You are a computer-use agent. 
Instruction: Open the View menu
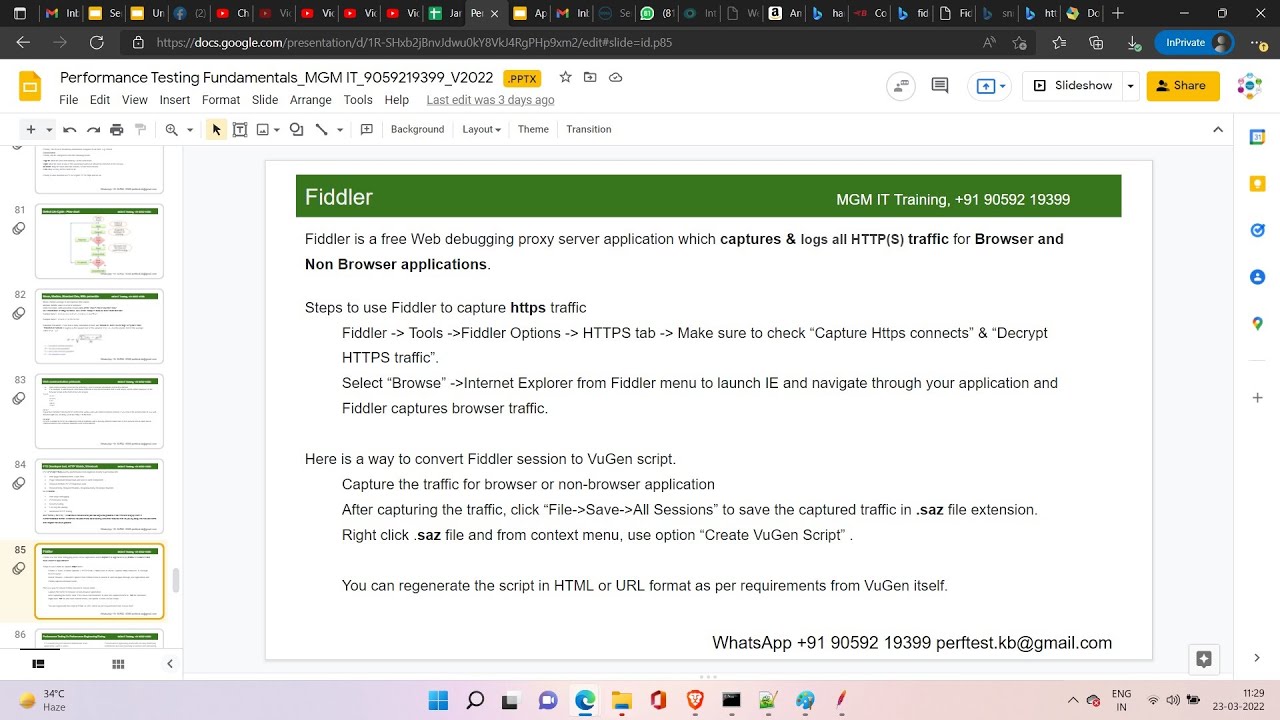135,100
